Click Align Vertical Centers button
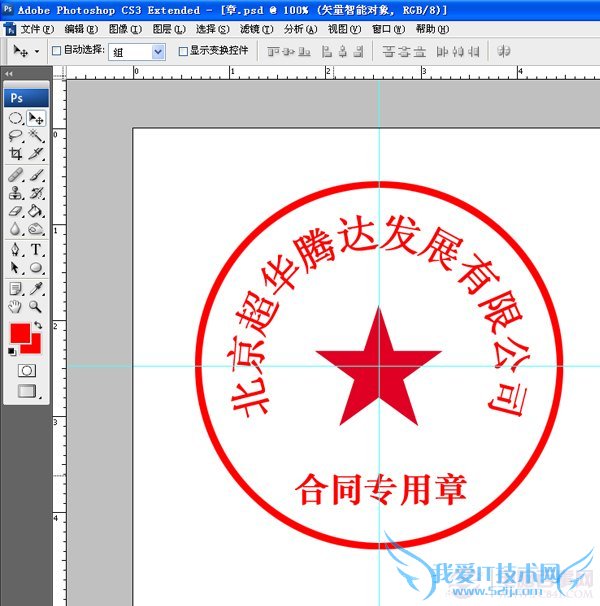This screenshot has width=600, height=606. (289, 51)
